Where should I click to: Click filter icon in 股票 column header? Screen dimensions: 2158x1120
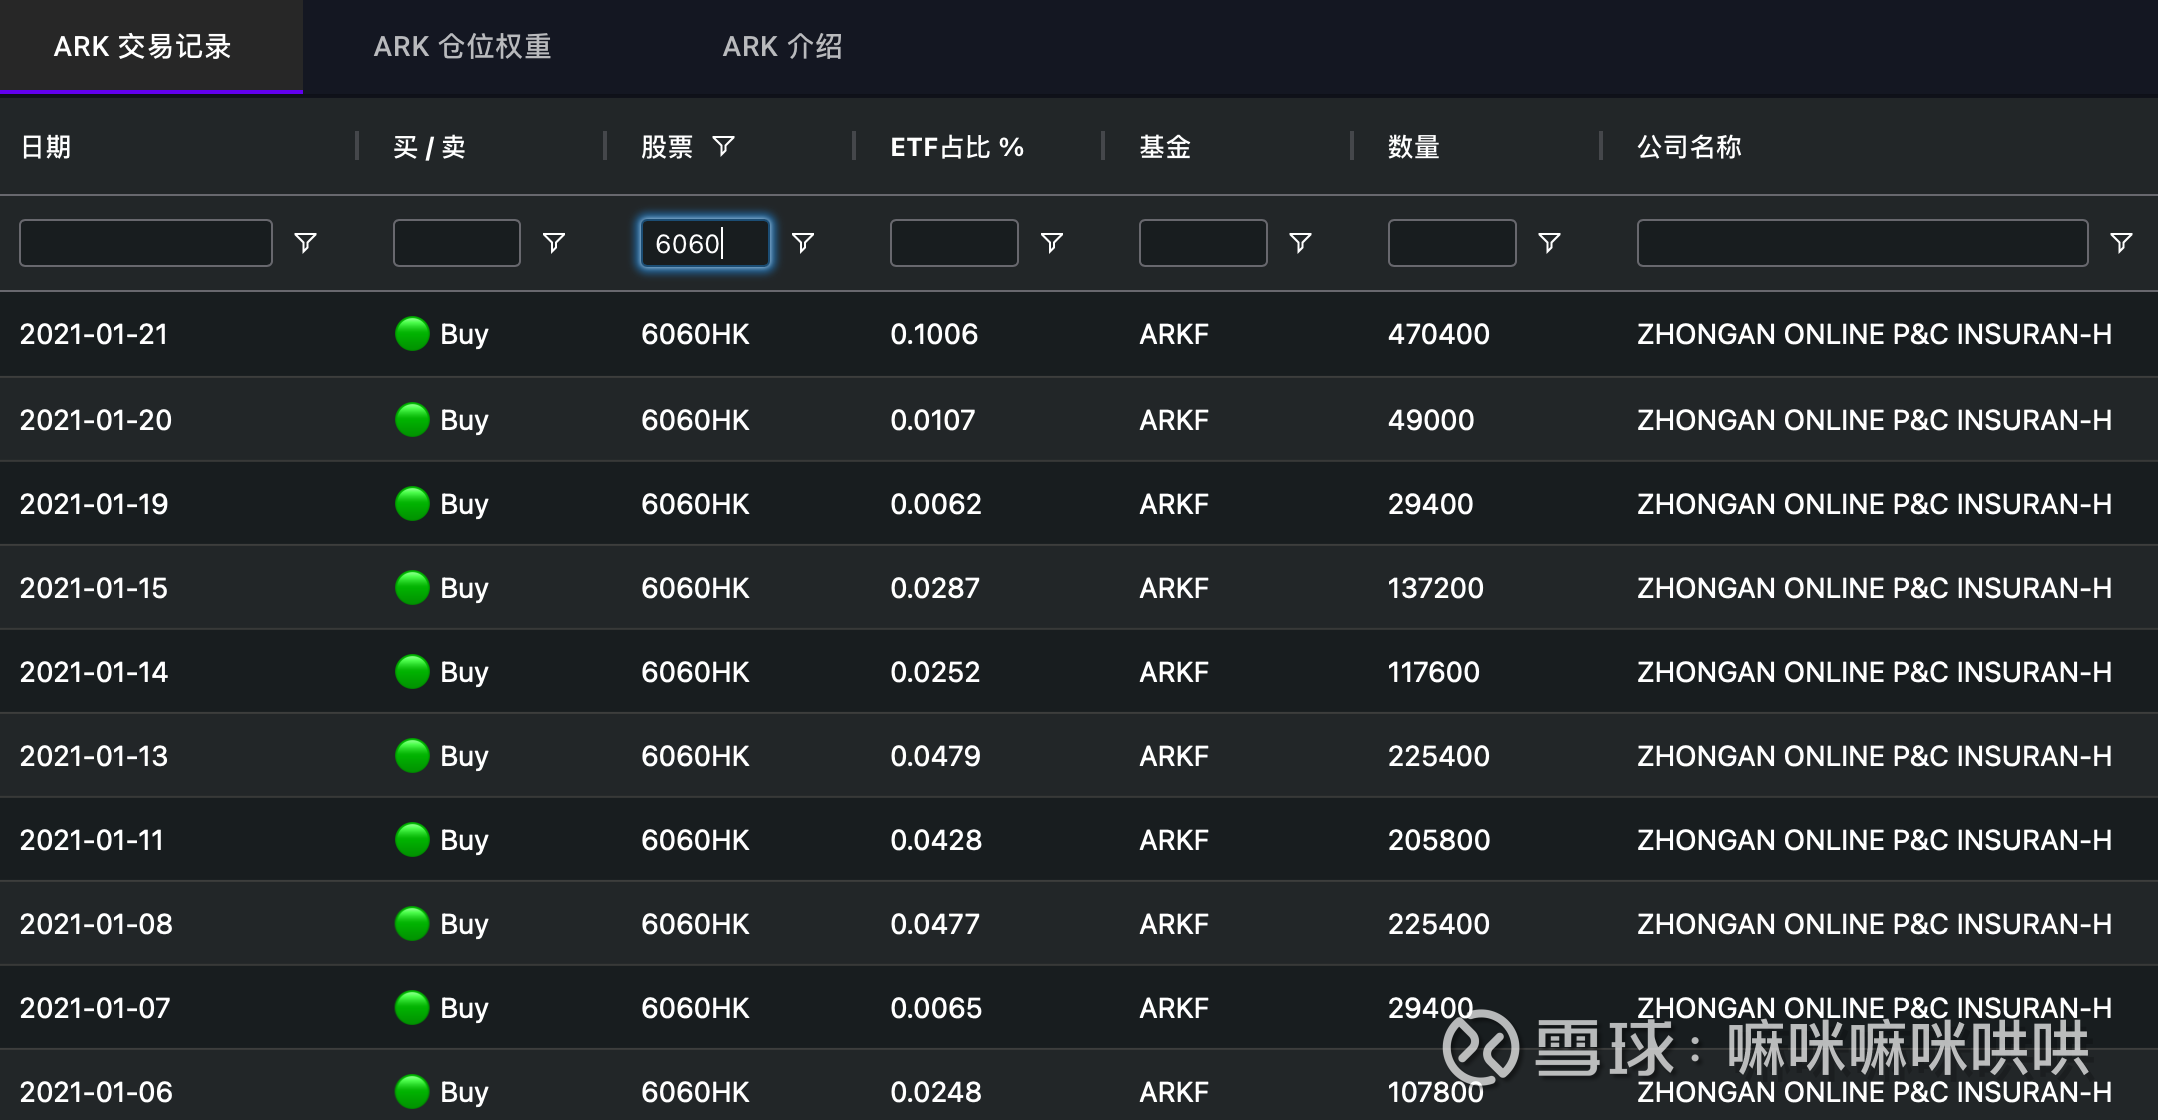point(723,147)
